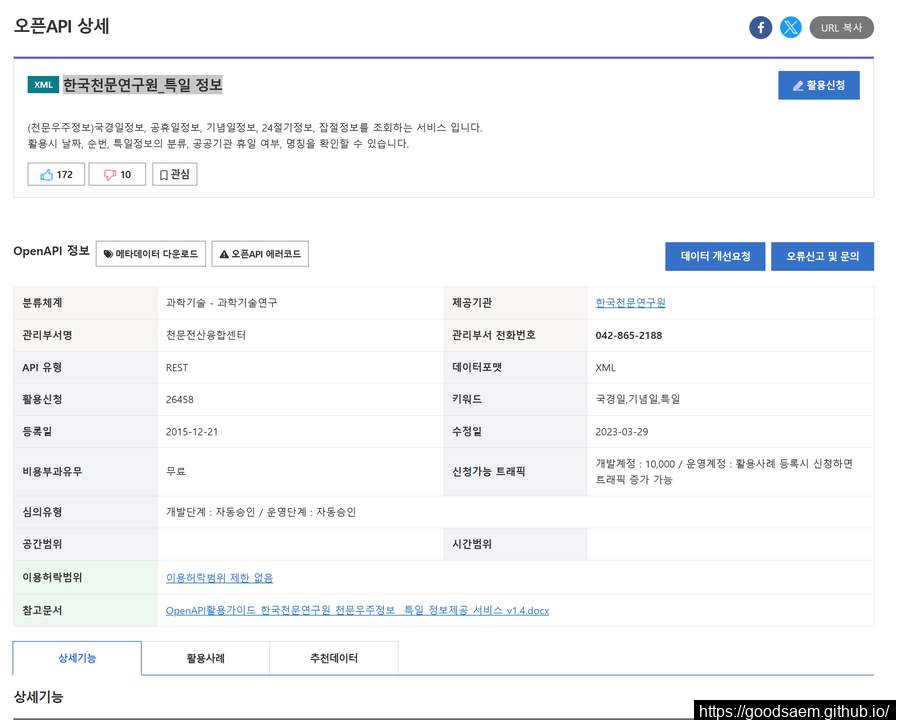The width and height of the screenshot is (900, 727).
Task: Click the 등록일 value 2015-12-21
Action: (192, 431)
